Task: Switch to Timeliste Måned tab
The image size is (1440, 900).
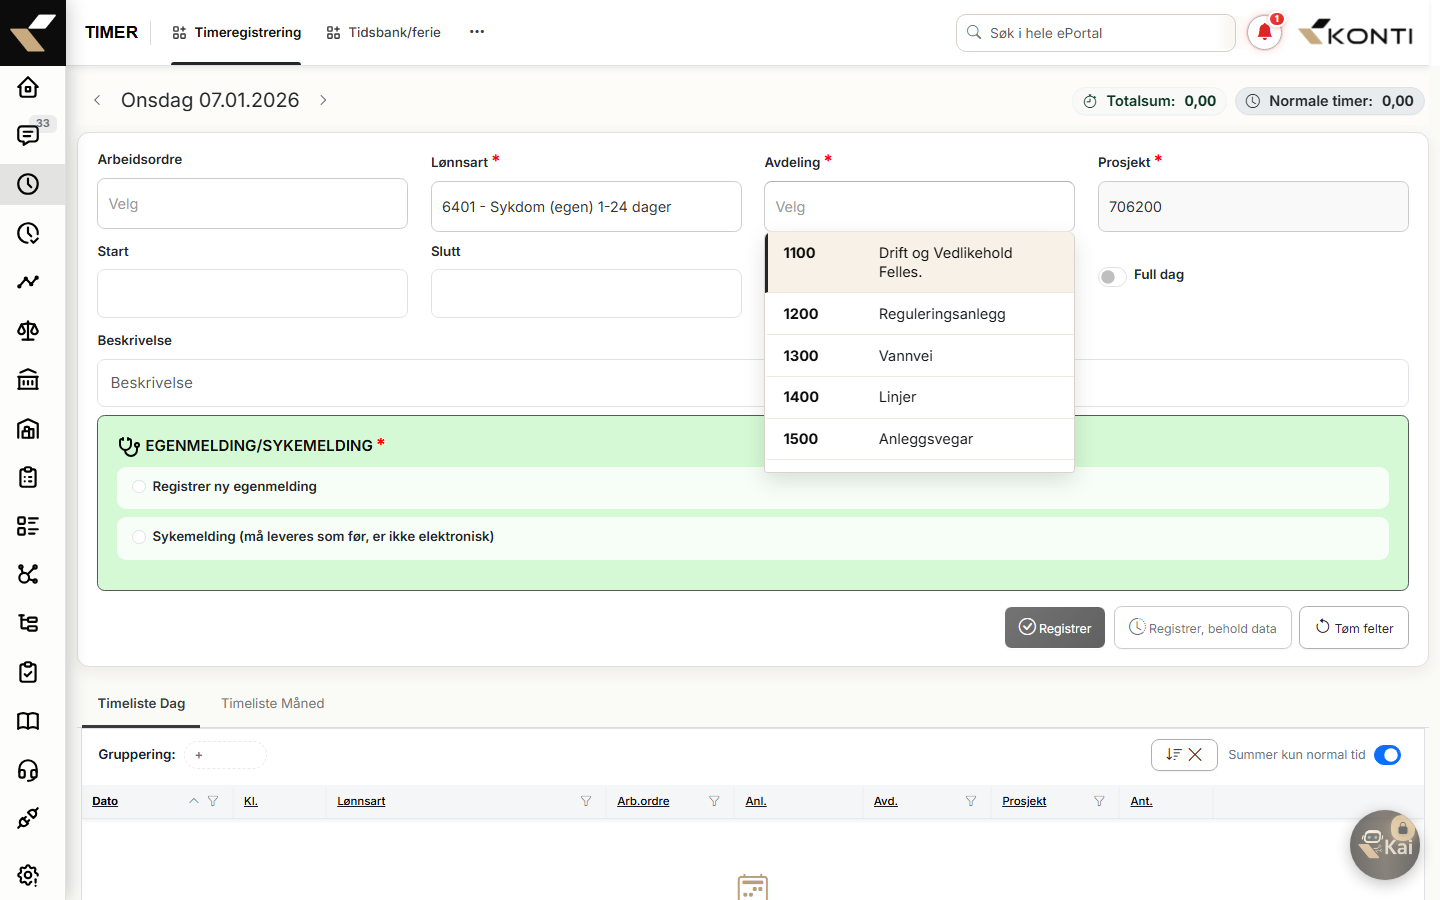Action: tap(273, 704)
